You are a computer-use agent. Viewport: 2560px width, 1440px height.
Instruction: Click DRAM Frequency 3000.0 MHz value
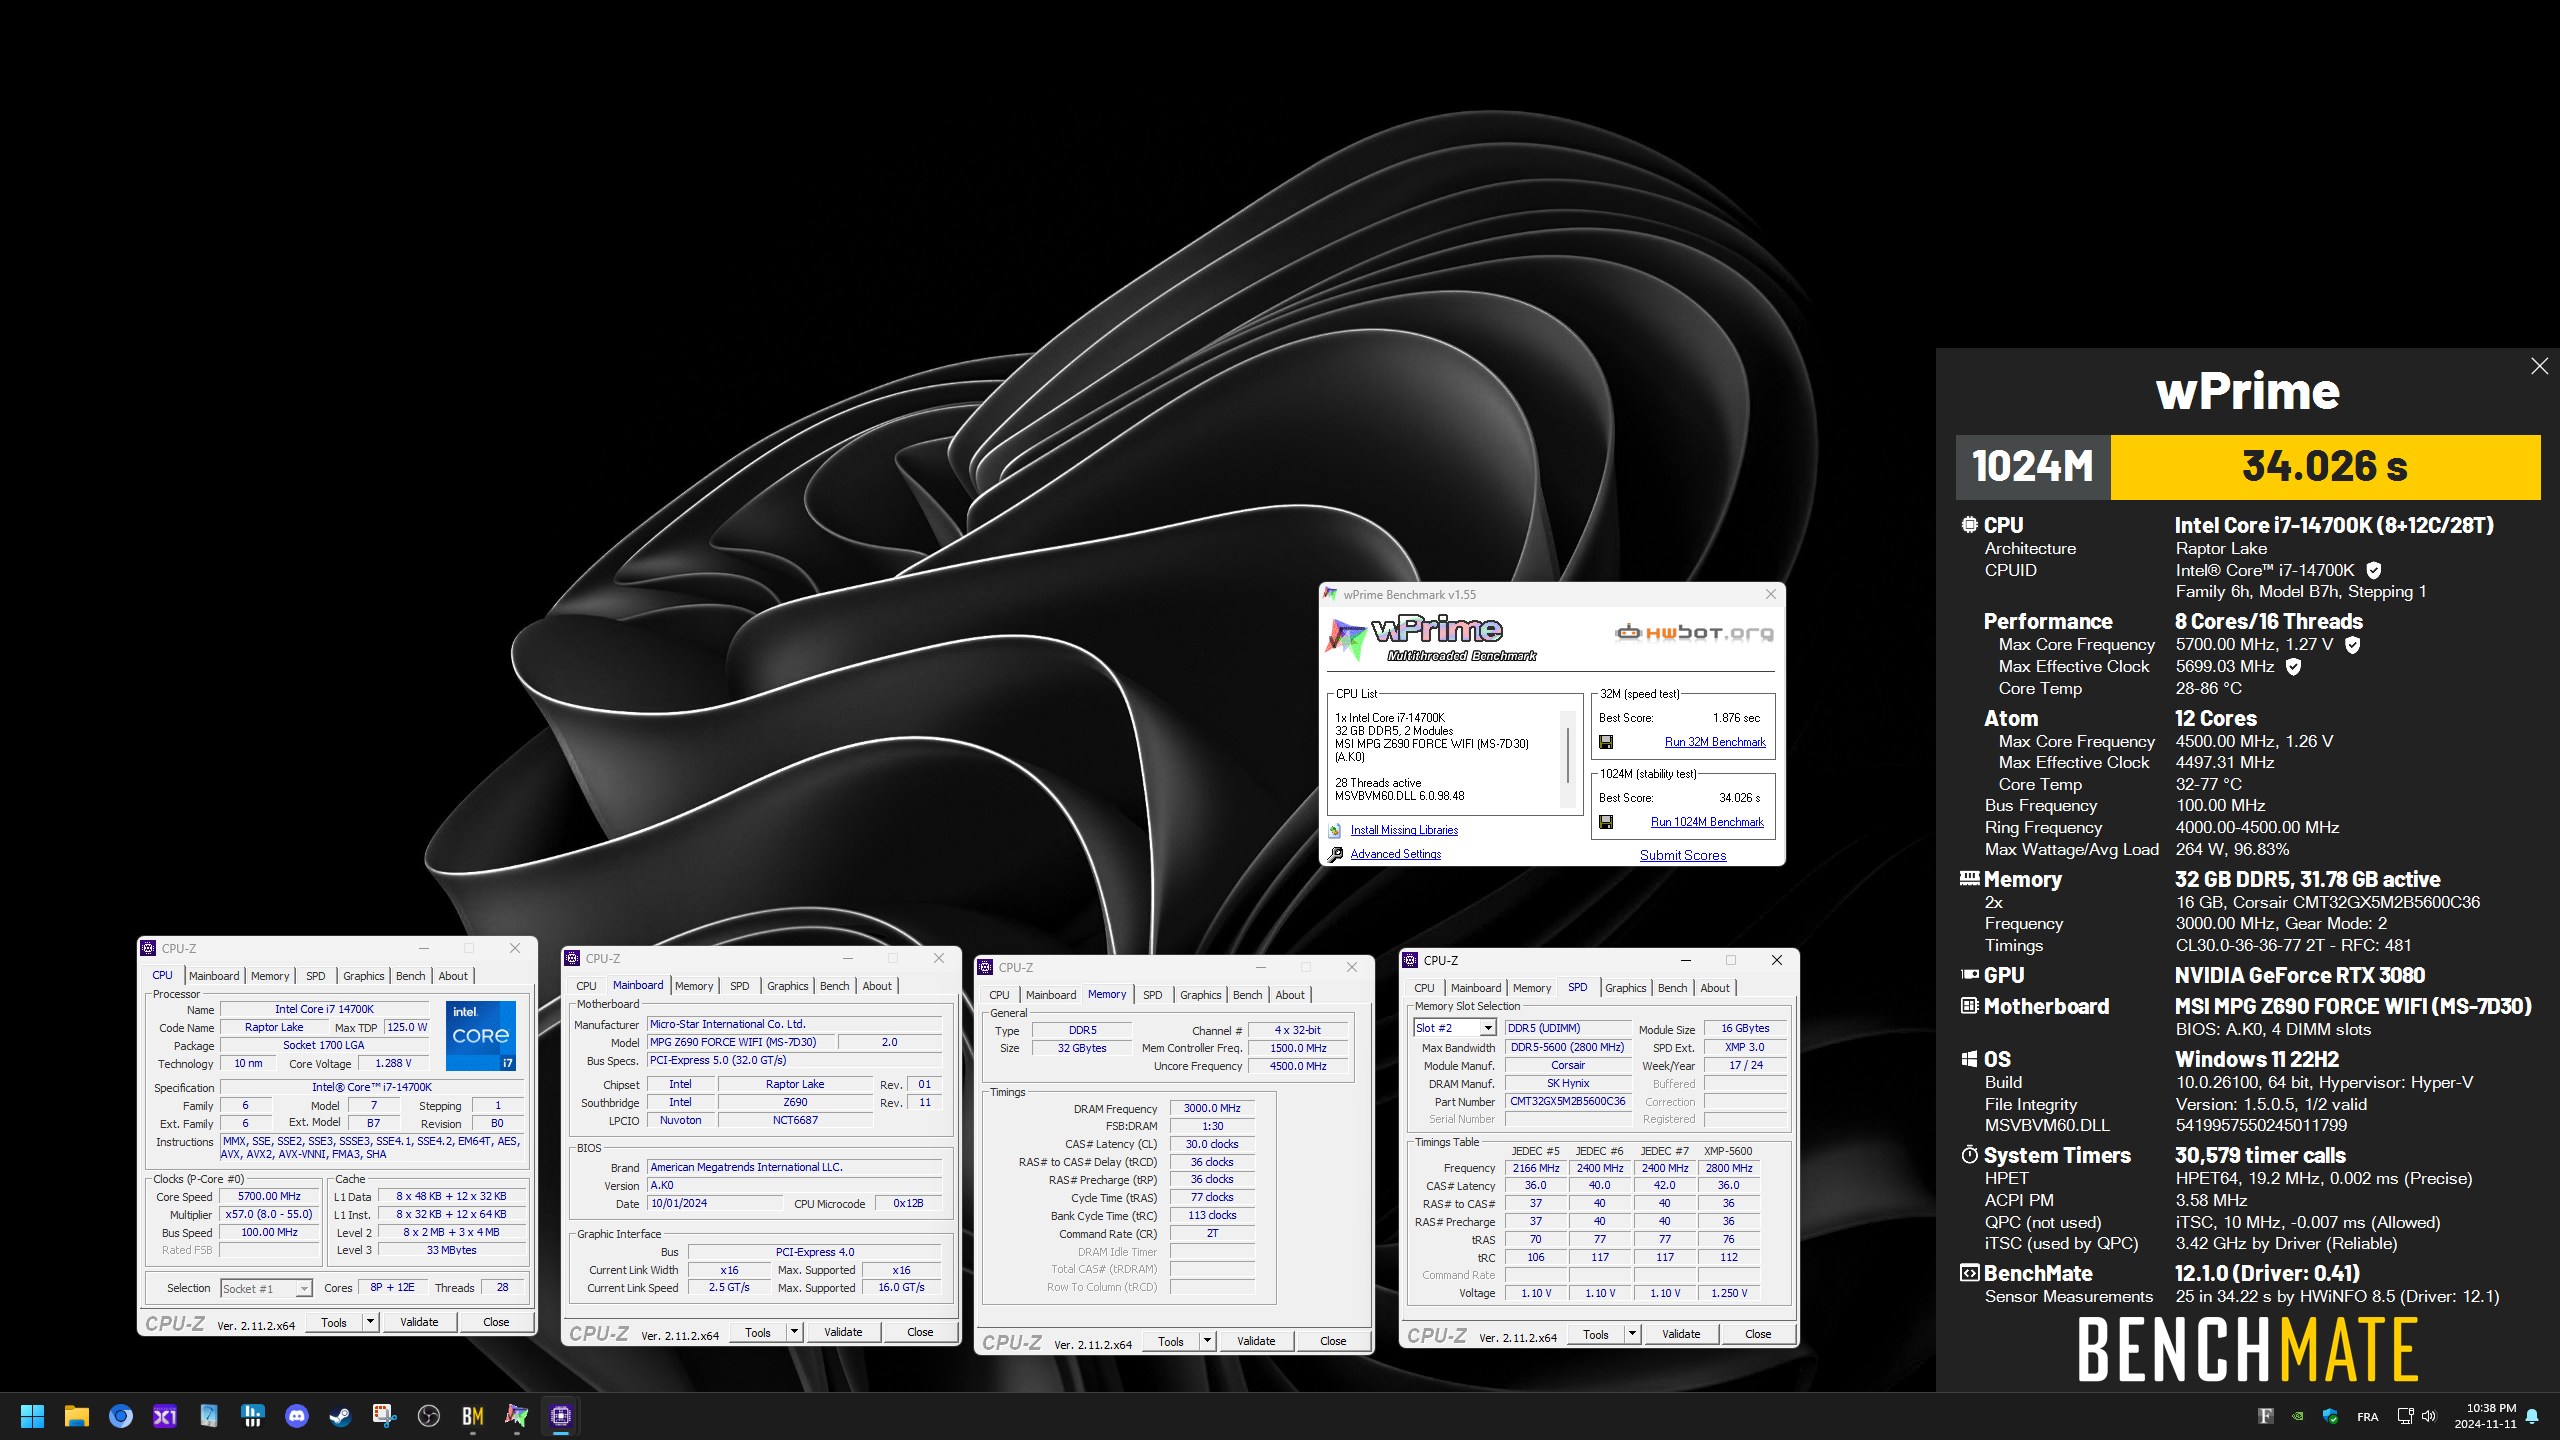coord(1212,1108)
